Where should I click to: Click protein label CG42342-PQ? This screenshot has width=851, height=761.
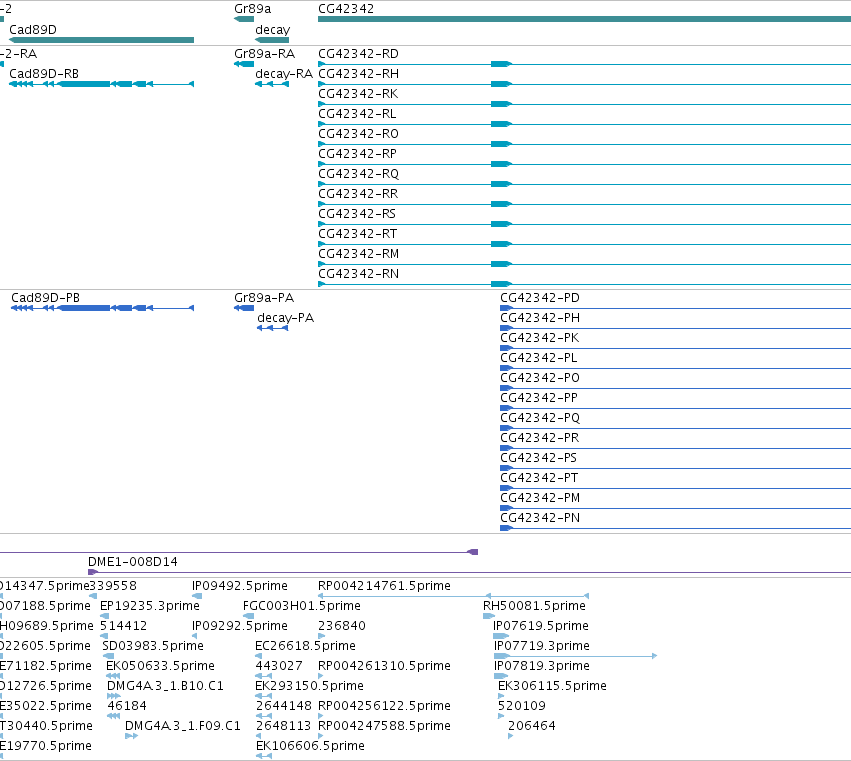pos(540,418)
